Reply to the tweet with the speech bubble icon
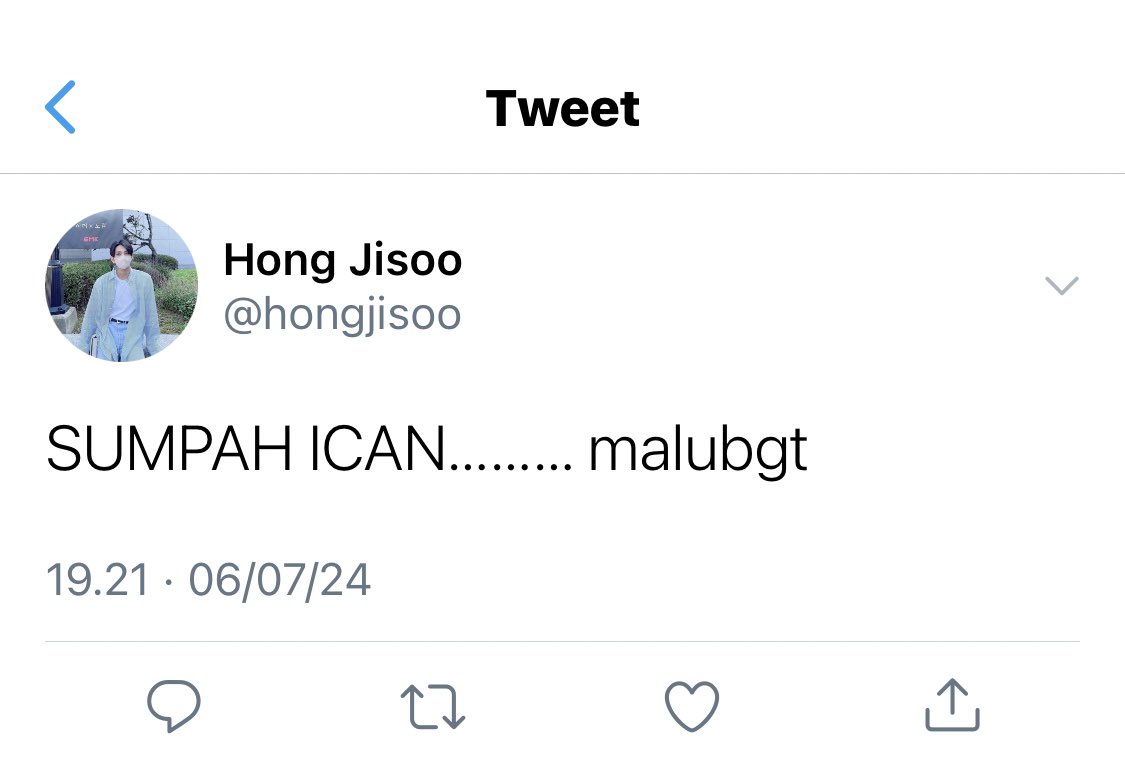 [174, 706]
